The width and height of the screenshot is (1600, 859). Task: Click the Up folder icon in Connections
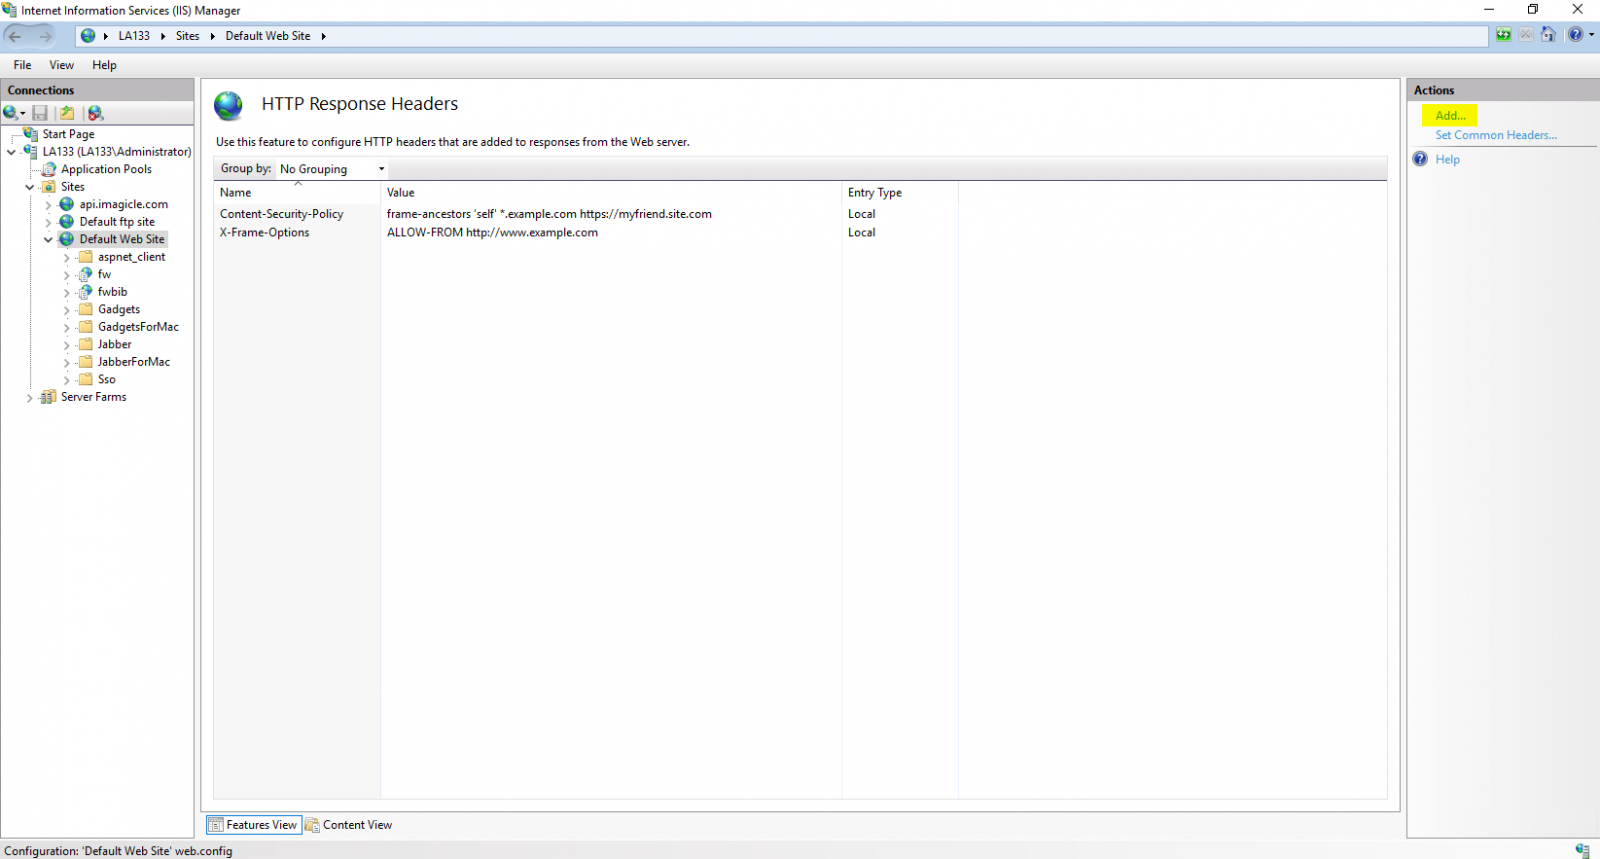click(67, 113)
